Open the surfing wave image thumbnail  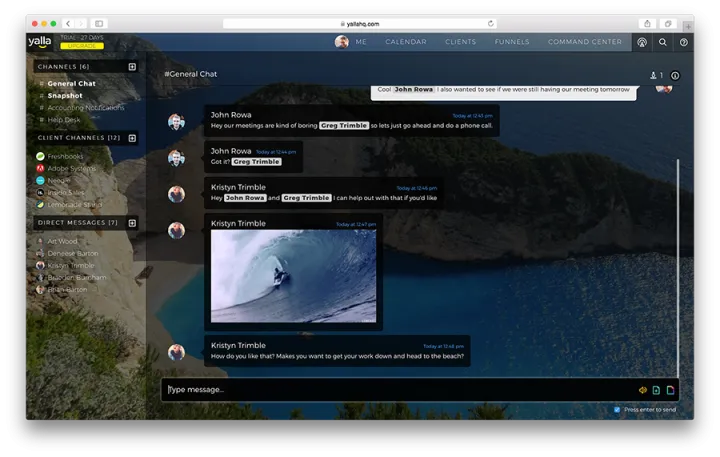[293, 276]
